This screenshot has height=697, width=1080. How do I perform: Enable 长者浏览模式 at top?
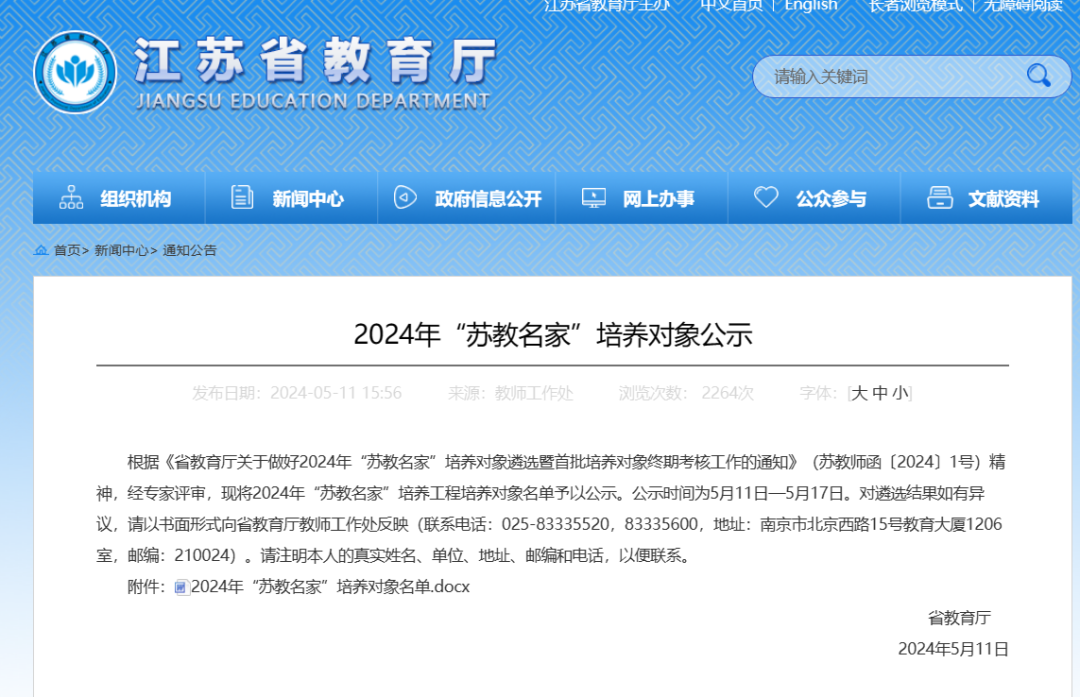click(916, 6)
